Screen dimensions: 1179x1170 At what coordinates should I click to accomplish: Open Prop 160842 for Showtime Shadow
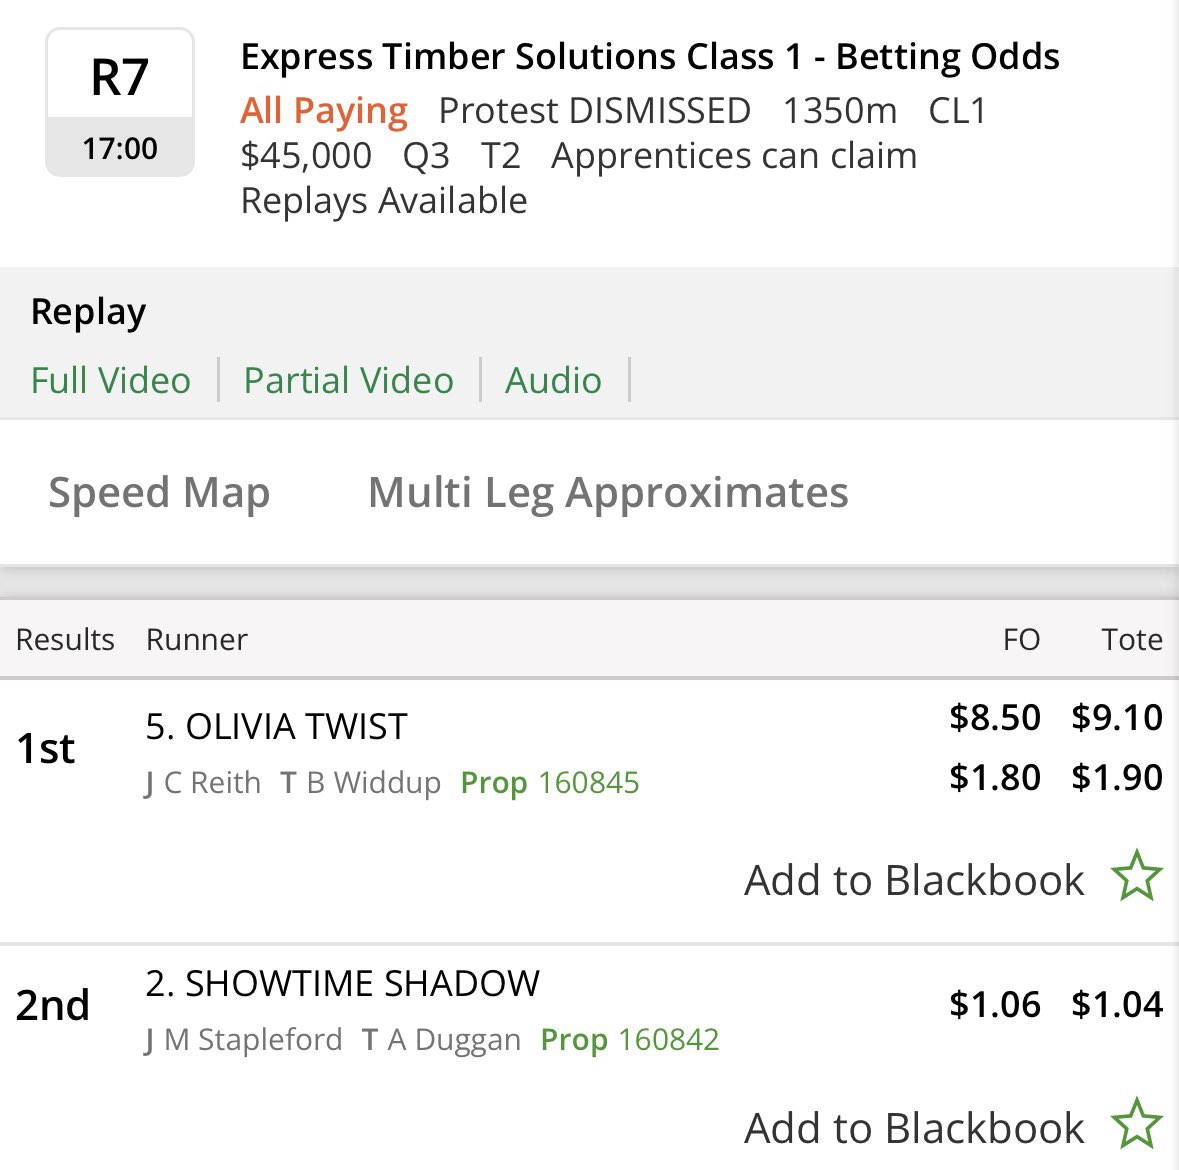[x=630, y=1039]
